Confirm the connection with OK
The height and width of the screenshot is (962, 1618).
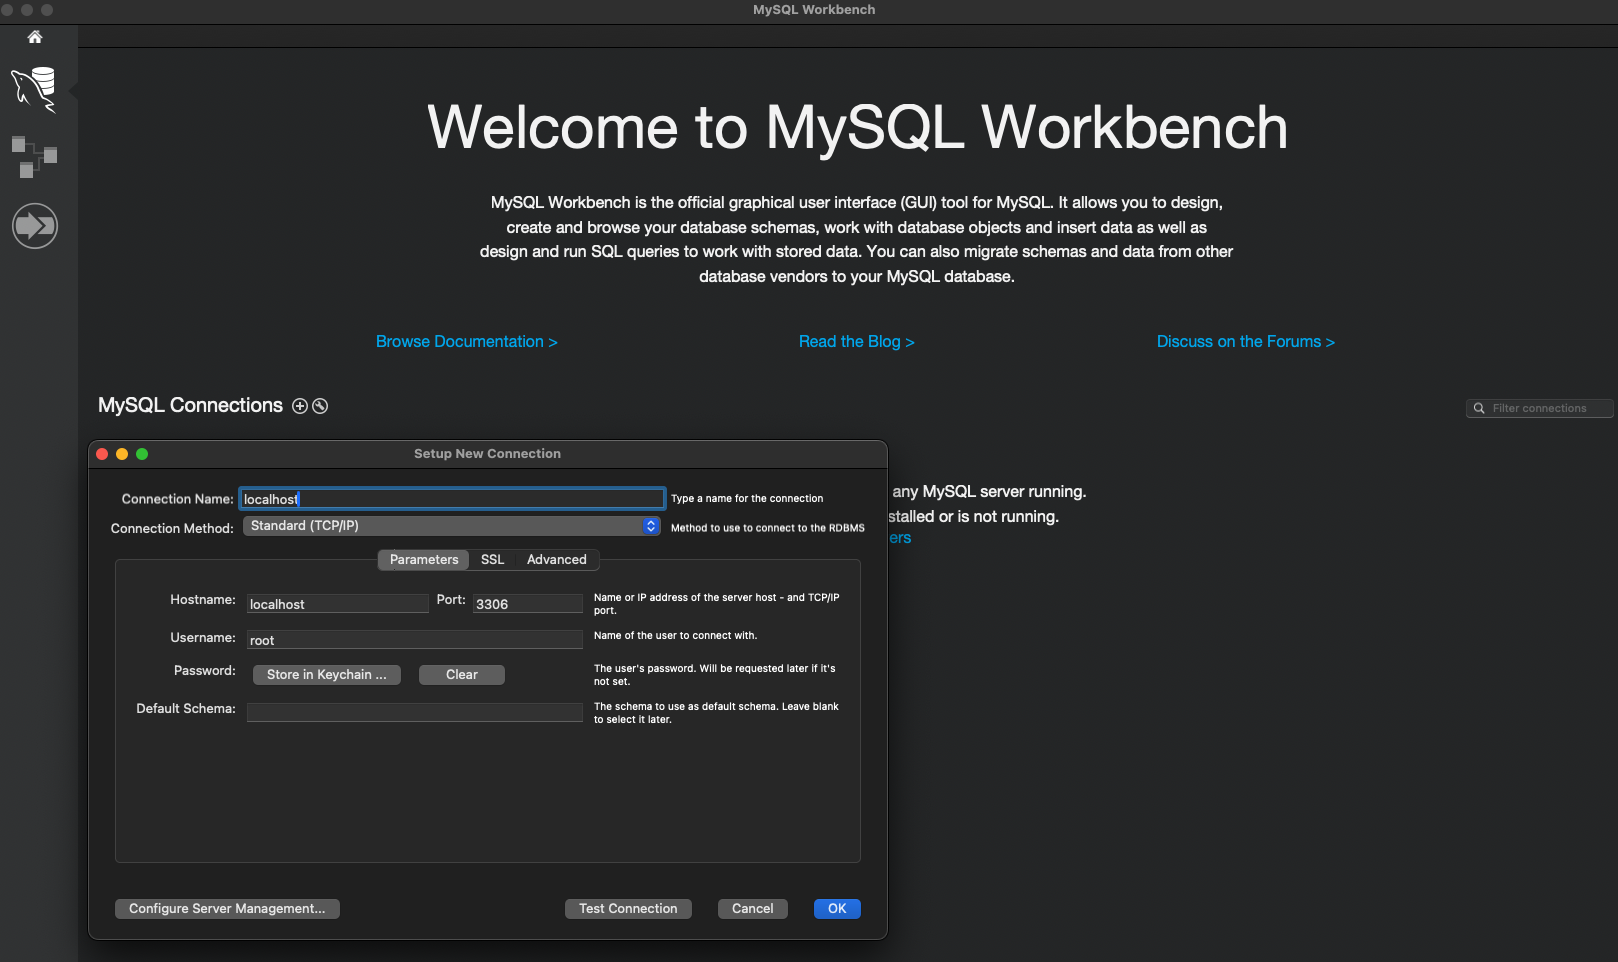(837, 909)
